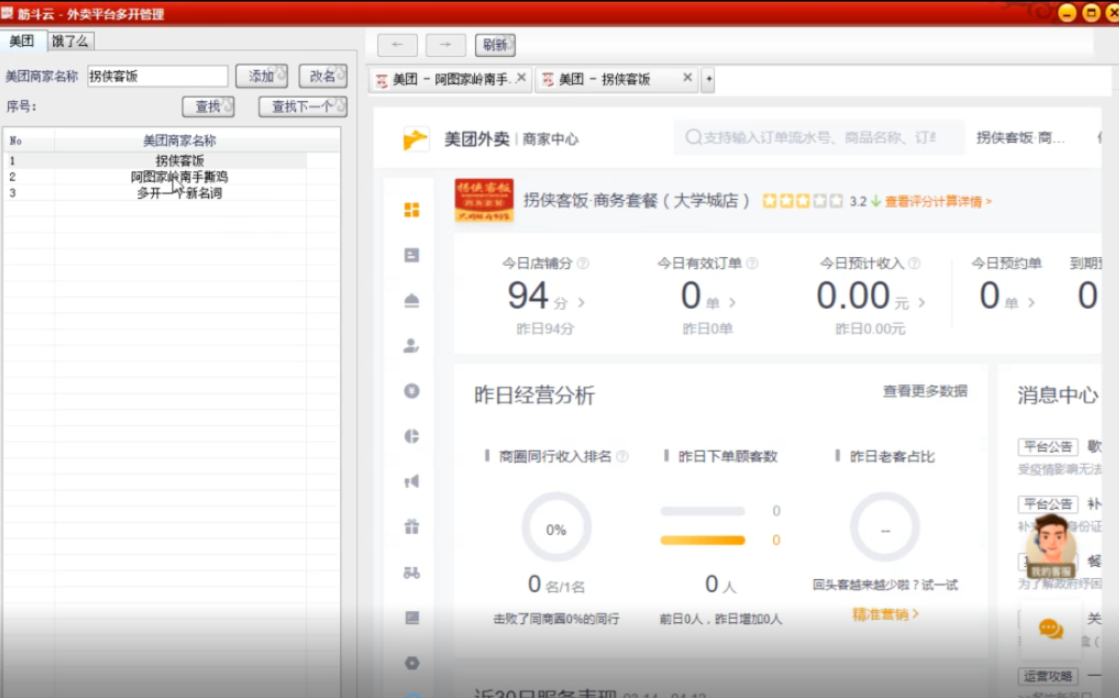Image resolution: width=1119 pixels, height=698 pixels.
Task: Switch to the 饿了么 platform tab
Action: [70, 41]
